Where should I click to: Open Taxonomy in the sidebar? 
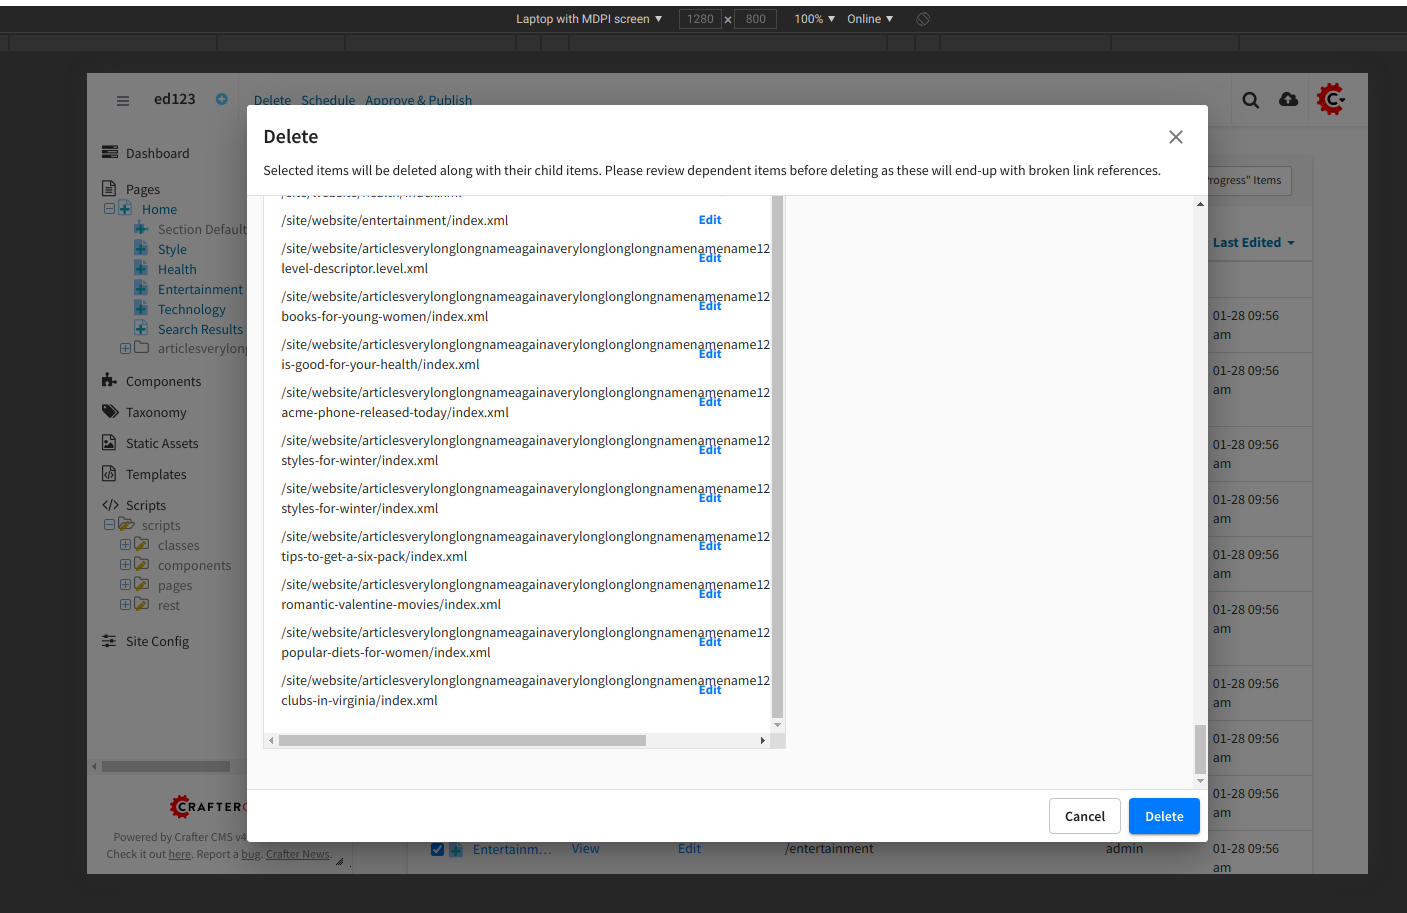click(x=156, y=412)
